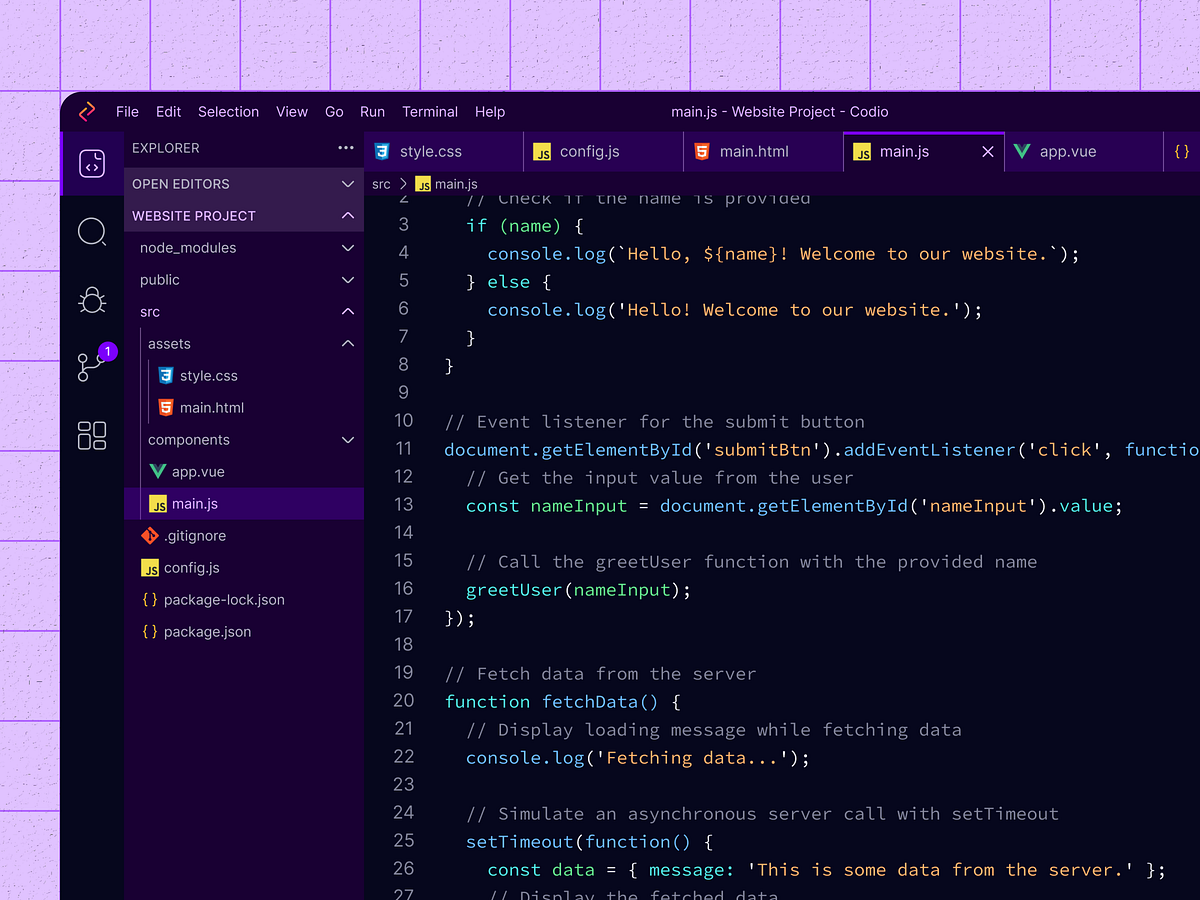The image size is (1200, 900).
Task: Select the Explorer icon in the activity bar
Action: 92,163
